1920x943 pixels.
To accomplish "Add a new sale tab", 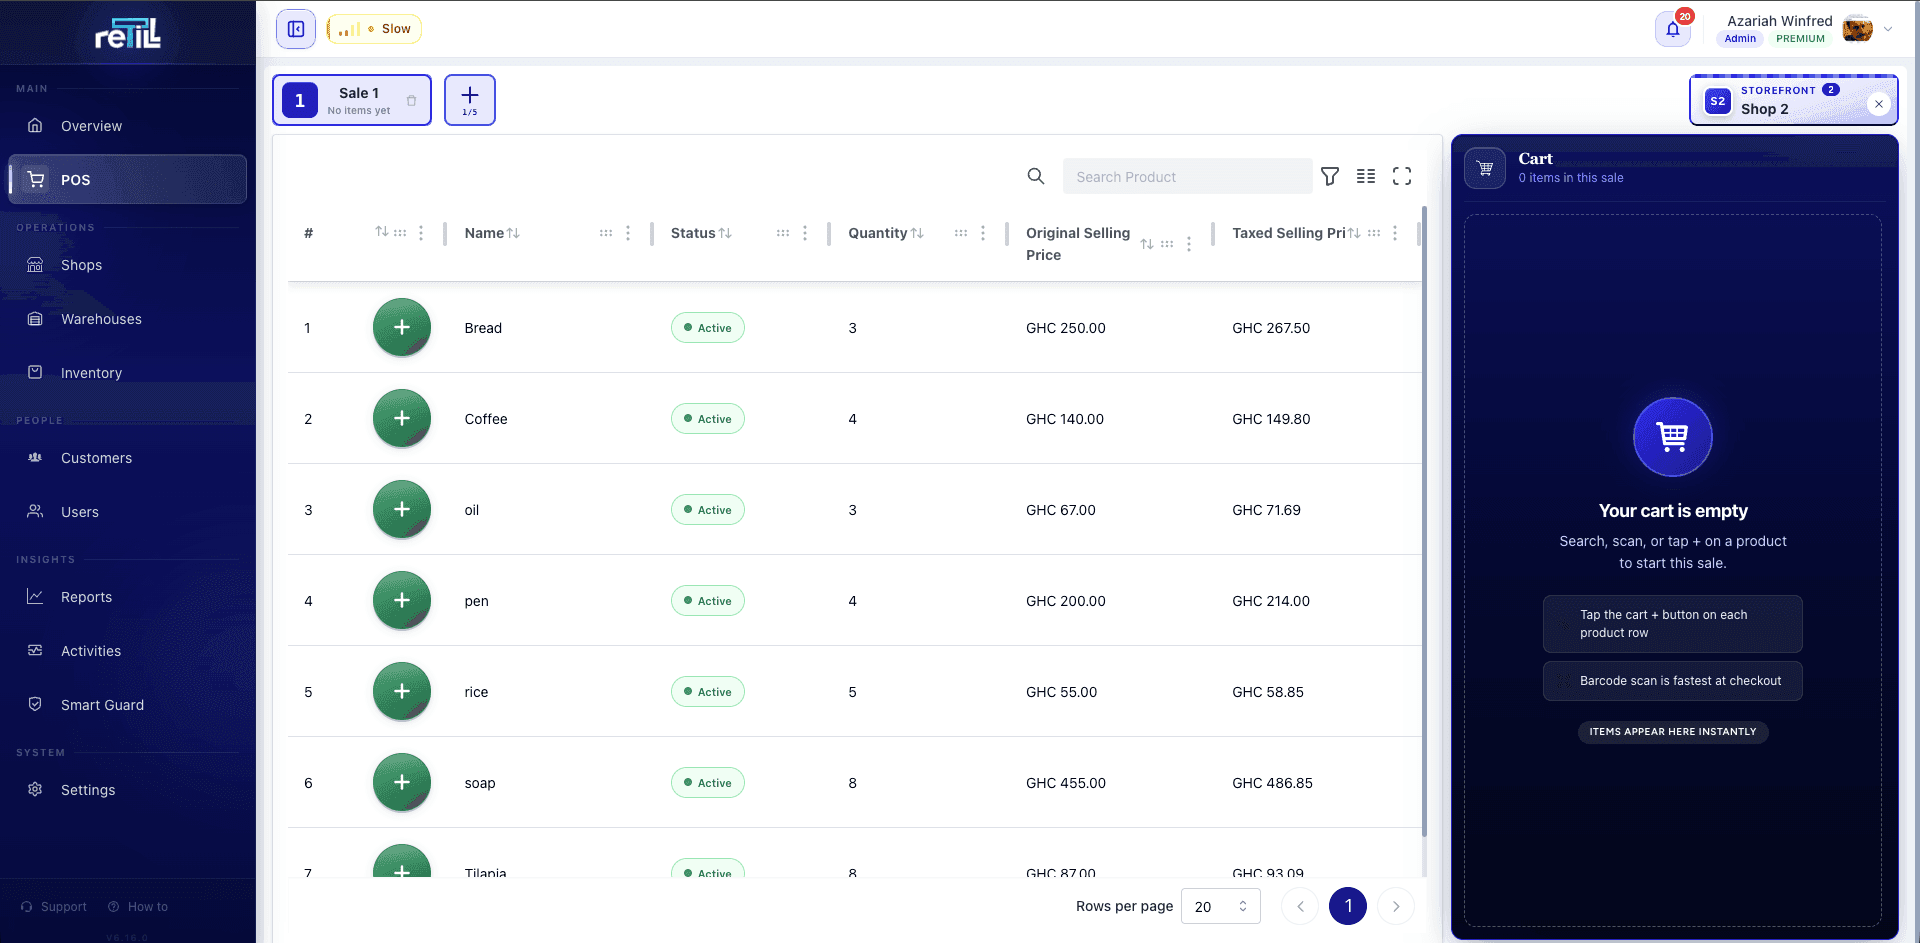I will tap(470, 100).
